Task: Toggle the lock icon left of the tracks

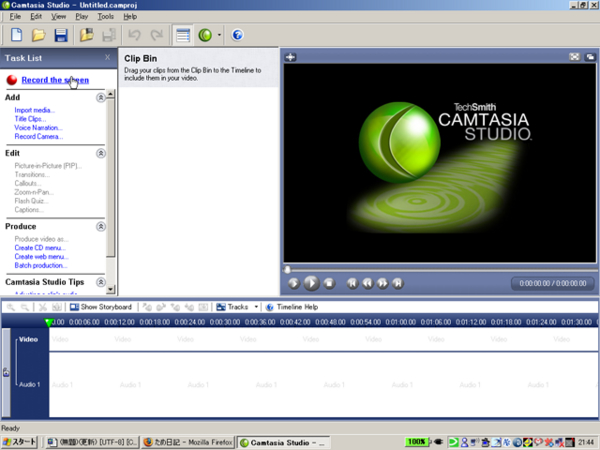Action: pos(6,372)
